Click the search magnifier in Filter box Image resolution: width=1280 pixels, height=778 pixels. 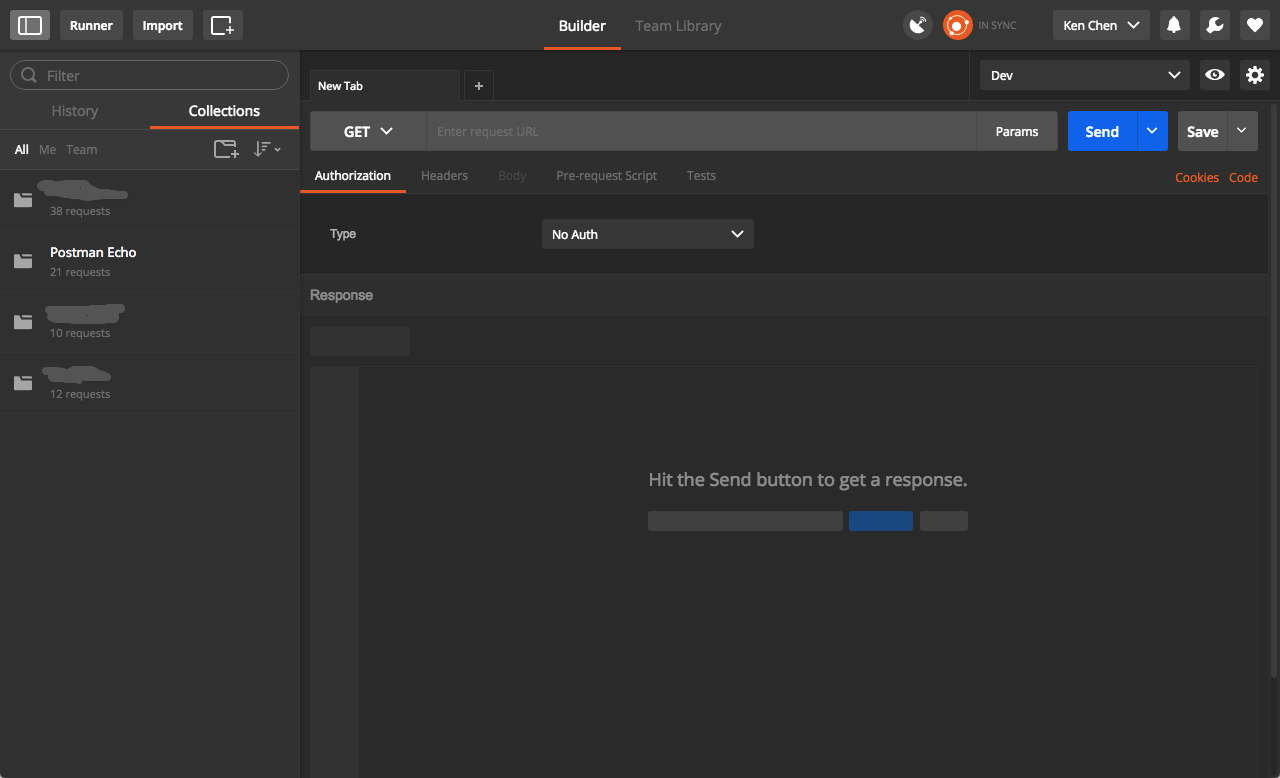(x=29, y=75)
